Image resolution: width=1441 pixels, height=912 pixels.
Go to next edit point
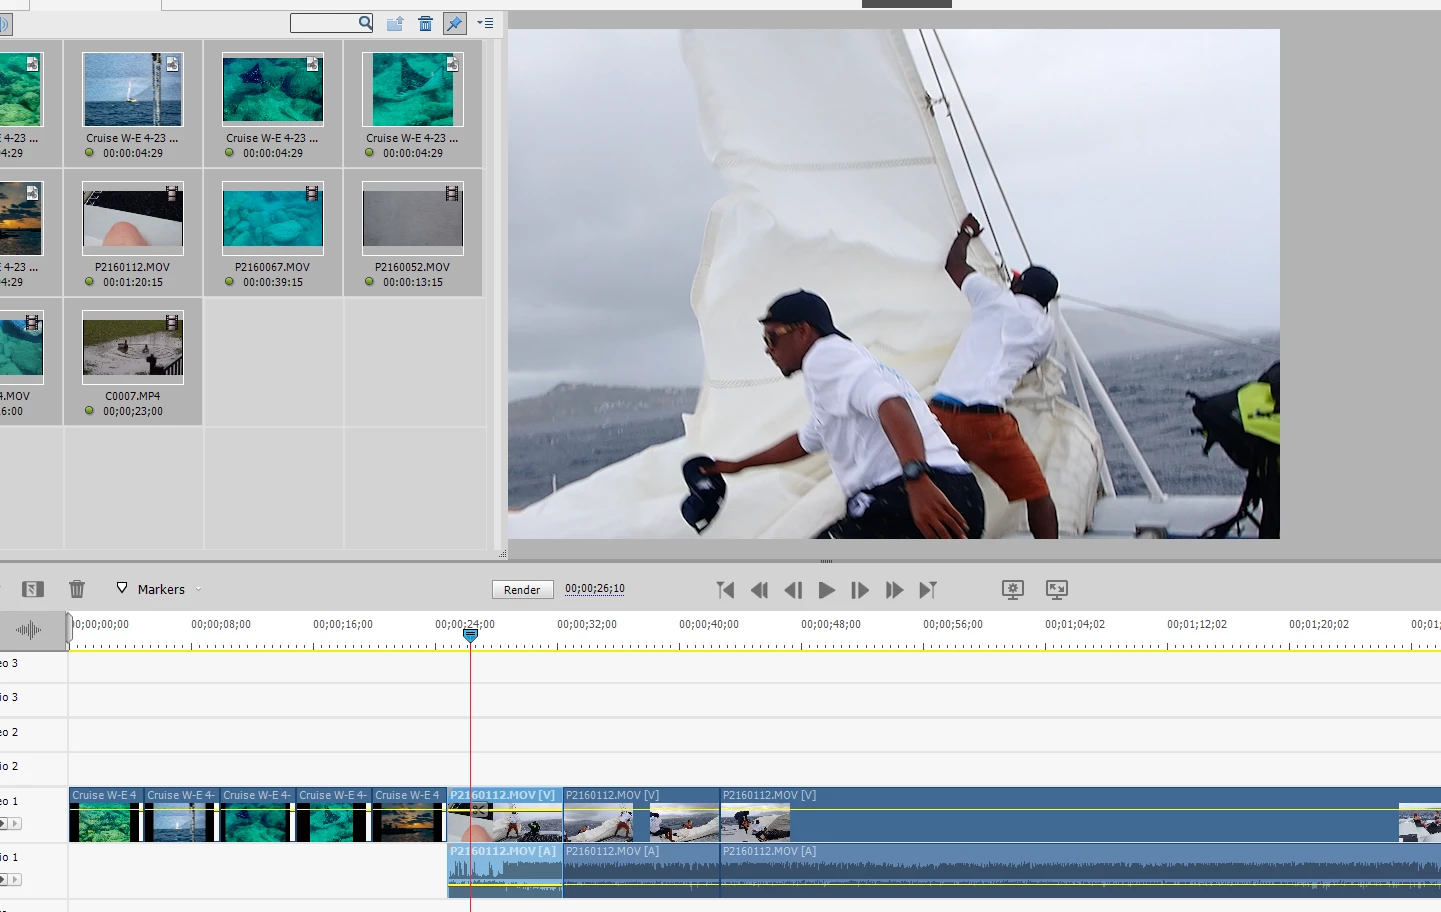tap(928, 590)
